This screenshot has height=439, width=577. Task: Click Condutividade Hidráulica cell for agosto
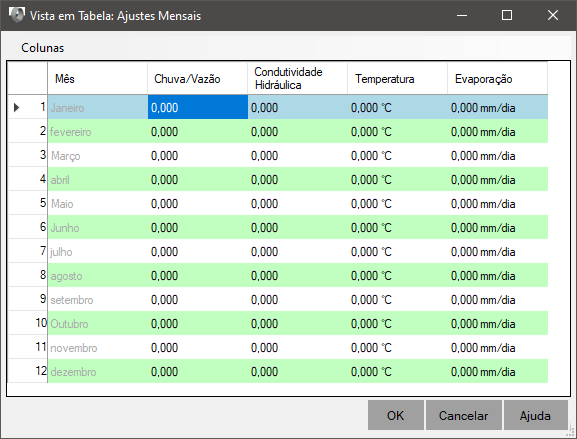[298, 275]
